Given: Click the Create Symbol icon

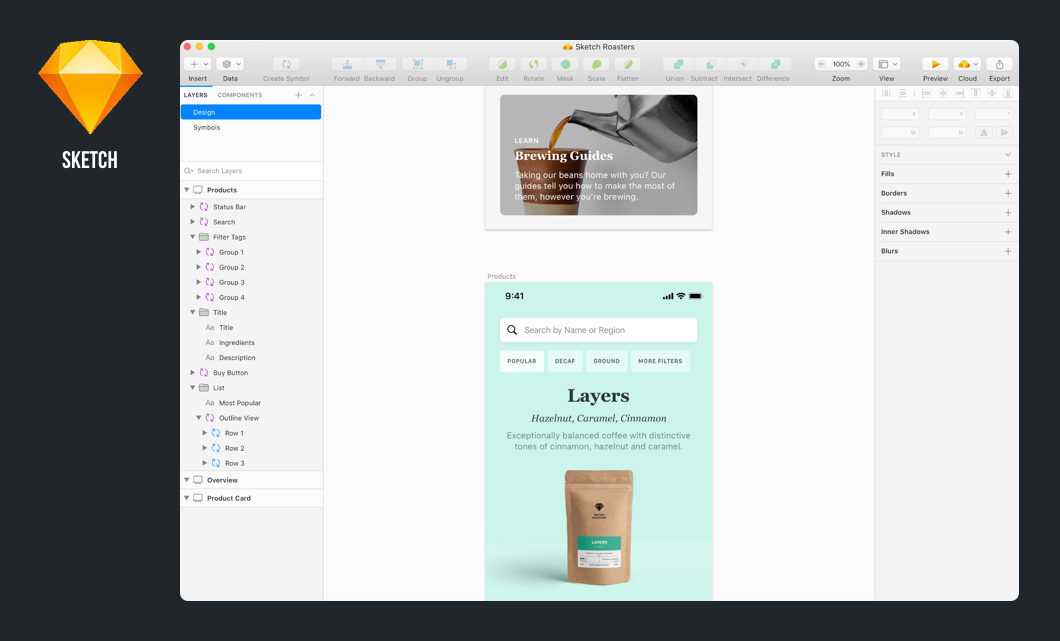Looking at the screenshot, I should pos(286,64).
